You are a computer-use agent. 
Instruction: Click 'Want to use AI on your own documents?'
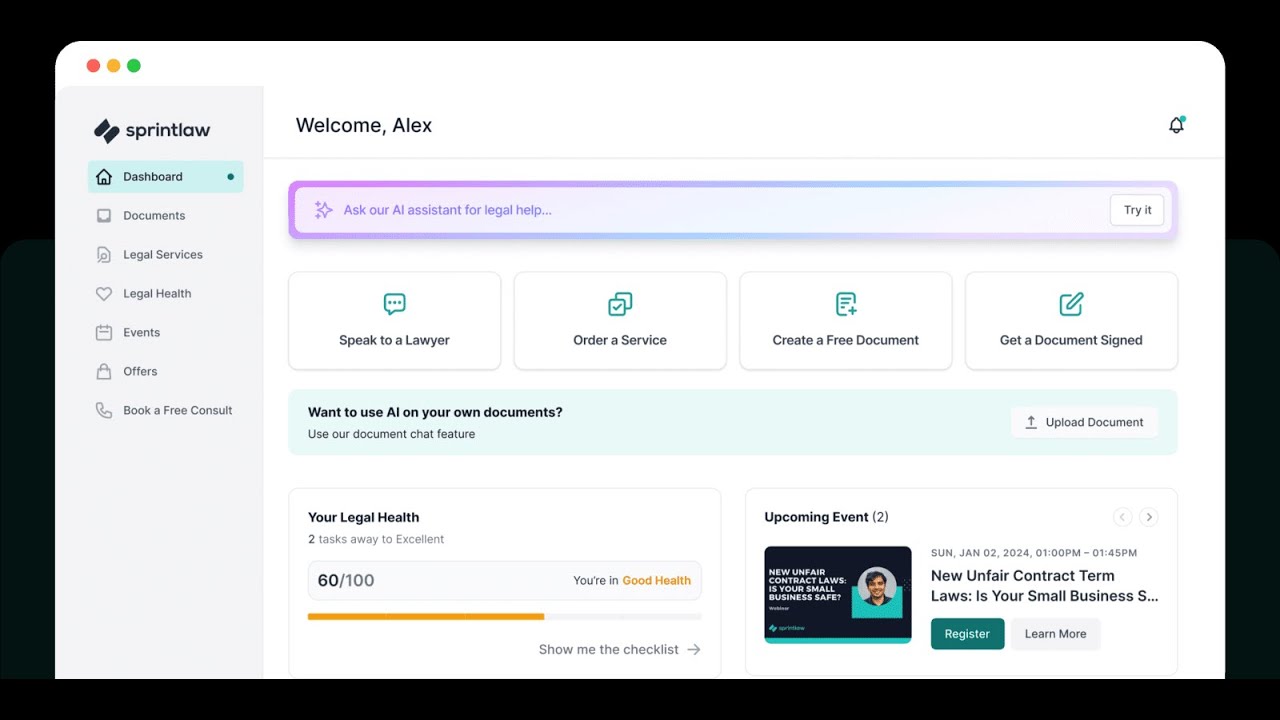(435, 413)
